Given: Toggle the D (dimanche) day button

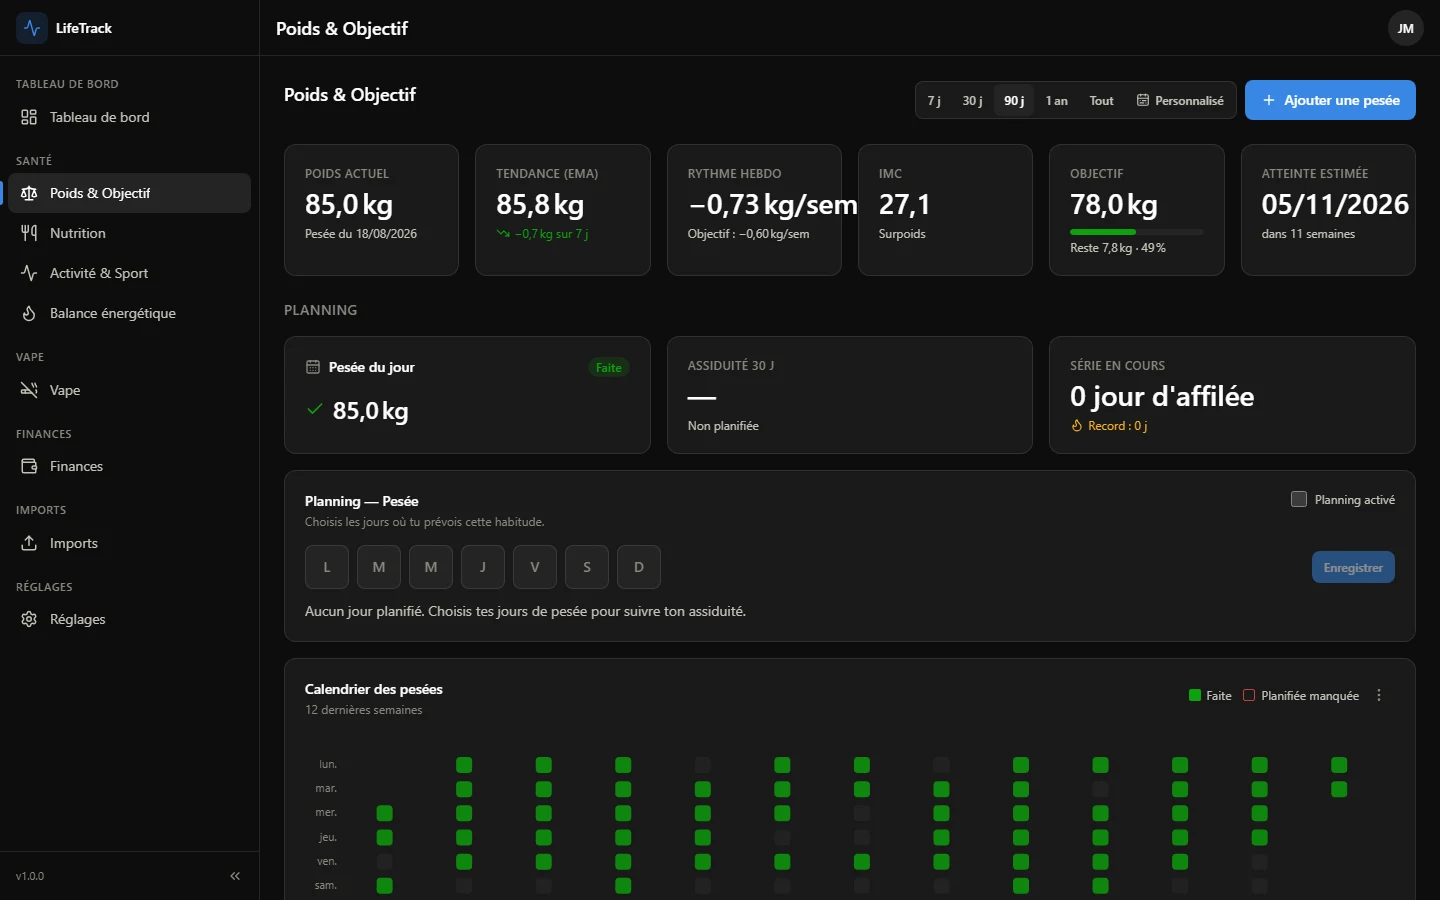Looking at the screenshot, I should (639, 567).
